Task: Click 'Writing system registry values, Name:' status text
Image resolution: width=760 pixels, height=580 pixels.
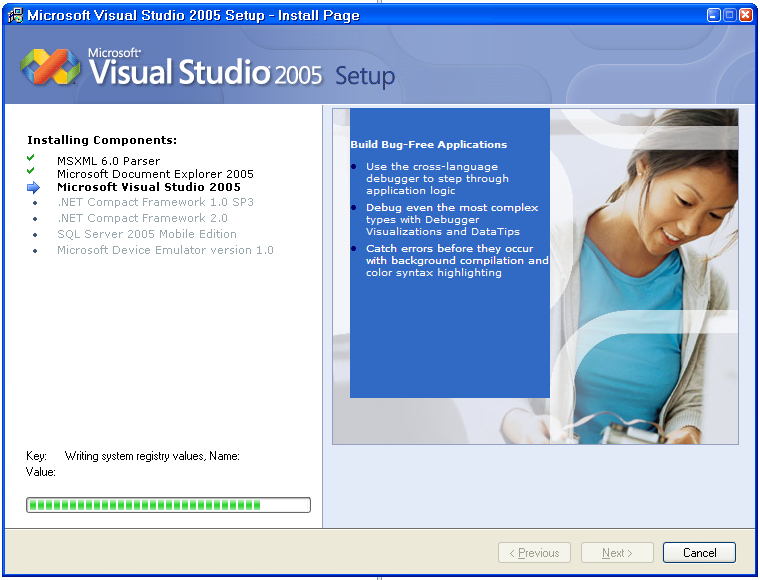Action: [x=152, y=456]
